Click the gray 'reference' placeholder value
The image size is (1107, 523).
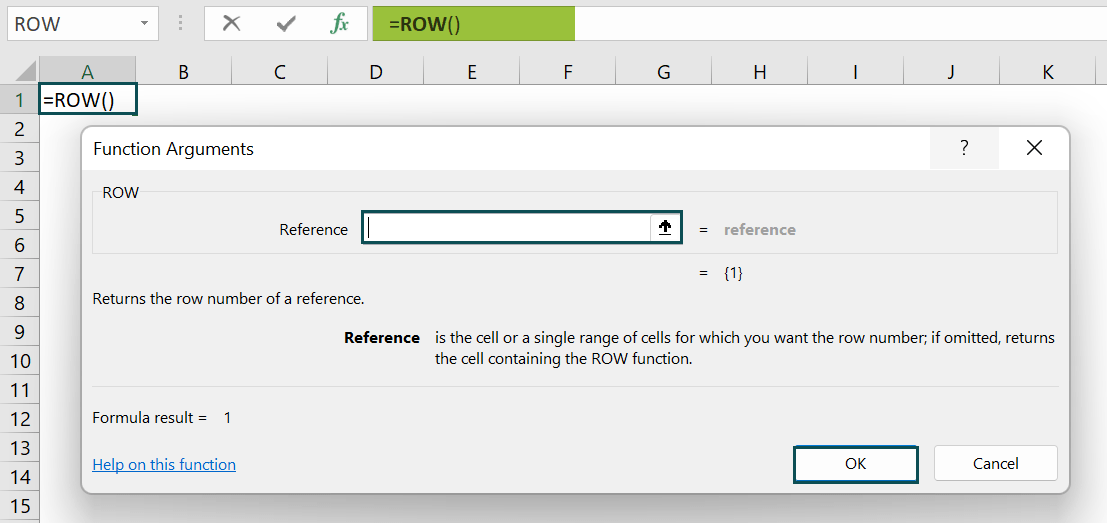click(x=760, y=229)
